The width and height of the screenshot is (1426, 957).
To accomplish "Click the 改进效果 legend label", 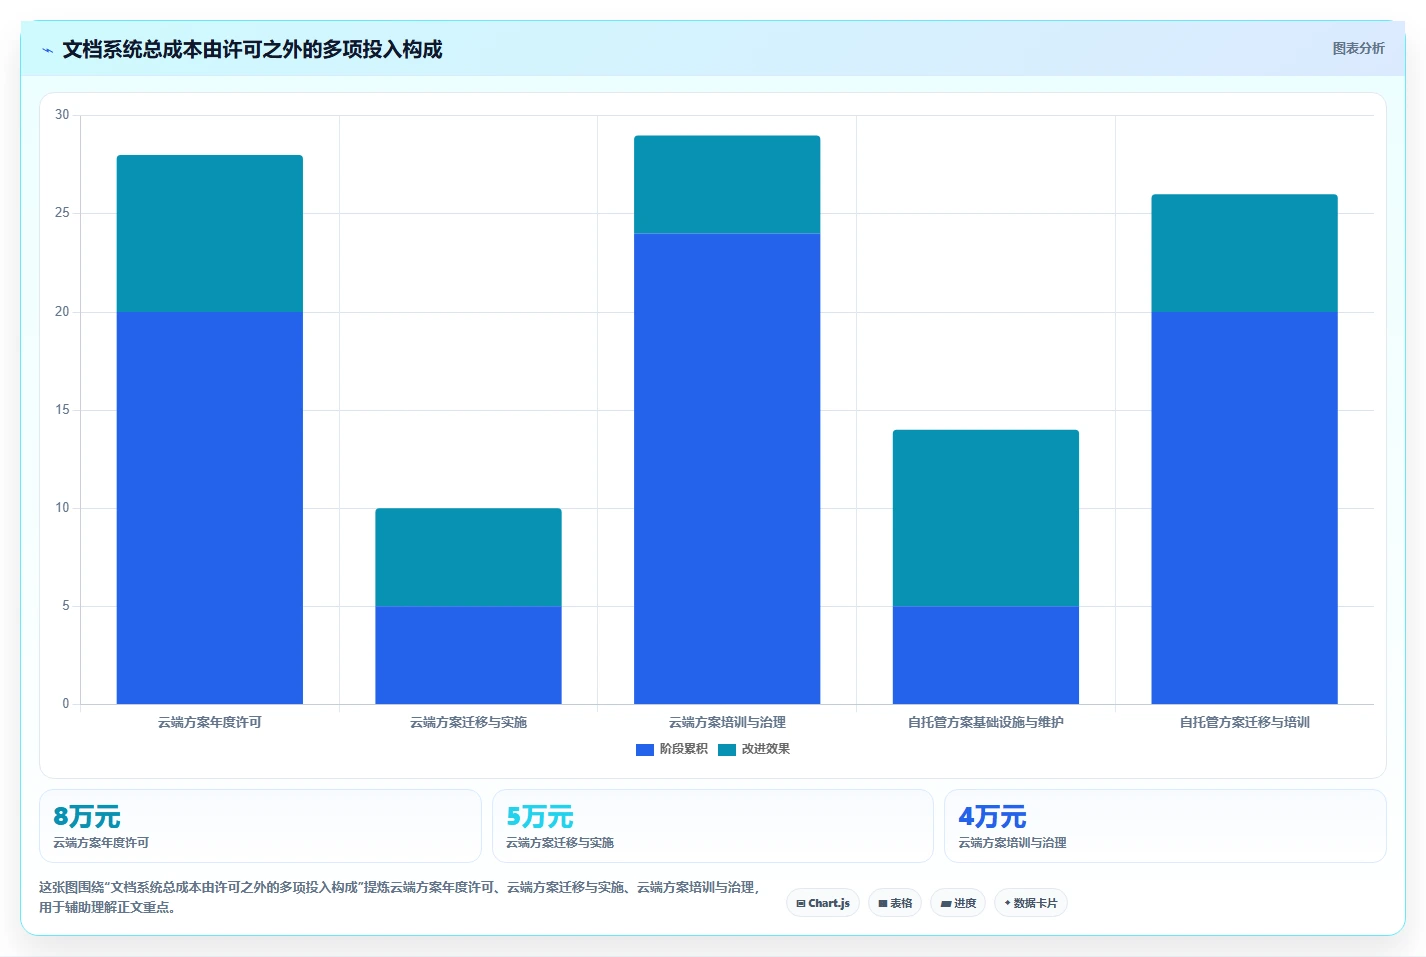I will [x=765, y=749].
